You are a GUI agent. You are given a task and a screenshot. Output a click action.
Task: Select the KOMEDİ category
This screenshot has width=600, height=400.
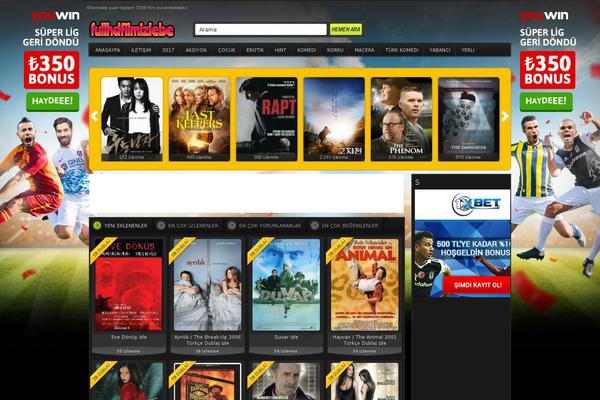(x=307, y=50)
